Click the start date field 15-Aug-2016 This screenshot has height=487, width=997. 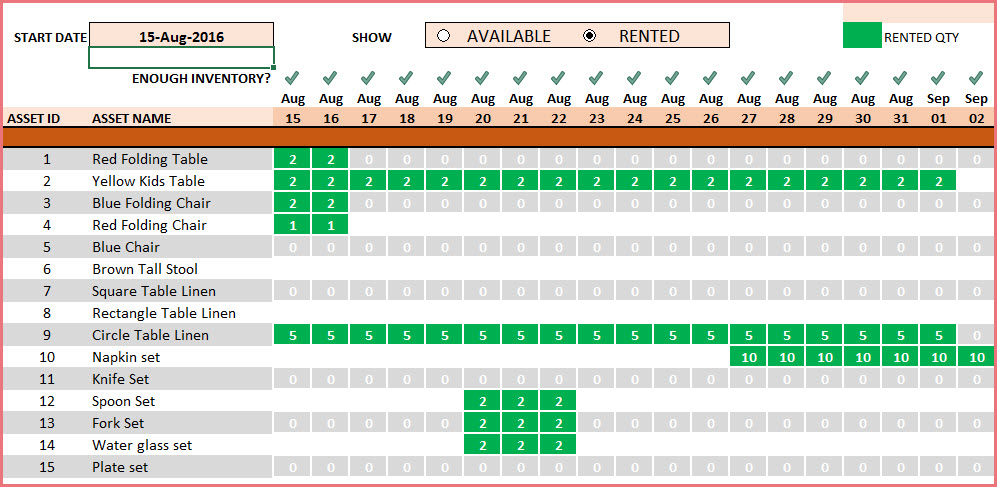point(181,37)
